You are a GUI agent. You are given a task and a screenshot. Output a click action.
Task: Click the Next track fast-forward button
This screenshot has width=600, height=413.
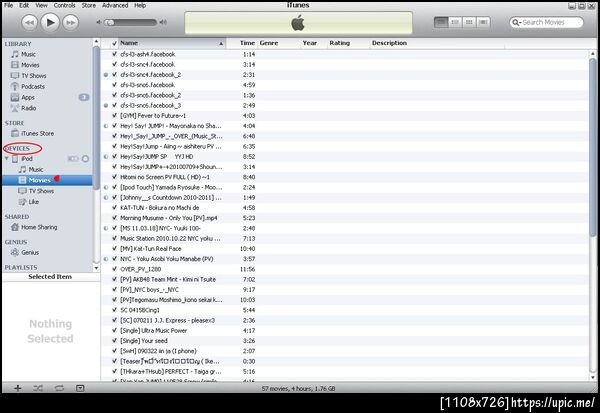tap(70, 23)
